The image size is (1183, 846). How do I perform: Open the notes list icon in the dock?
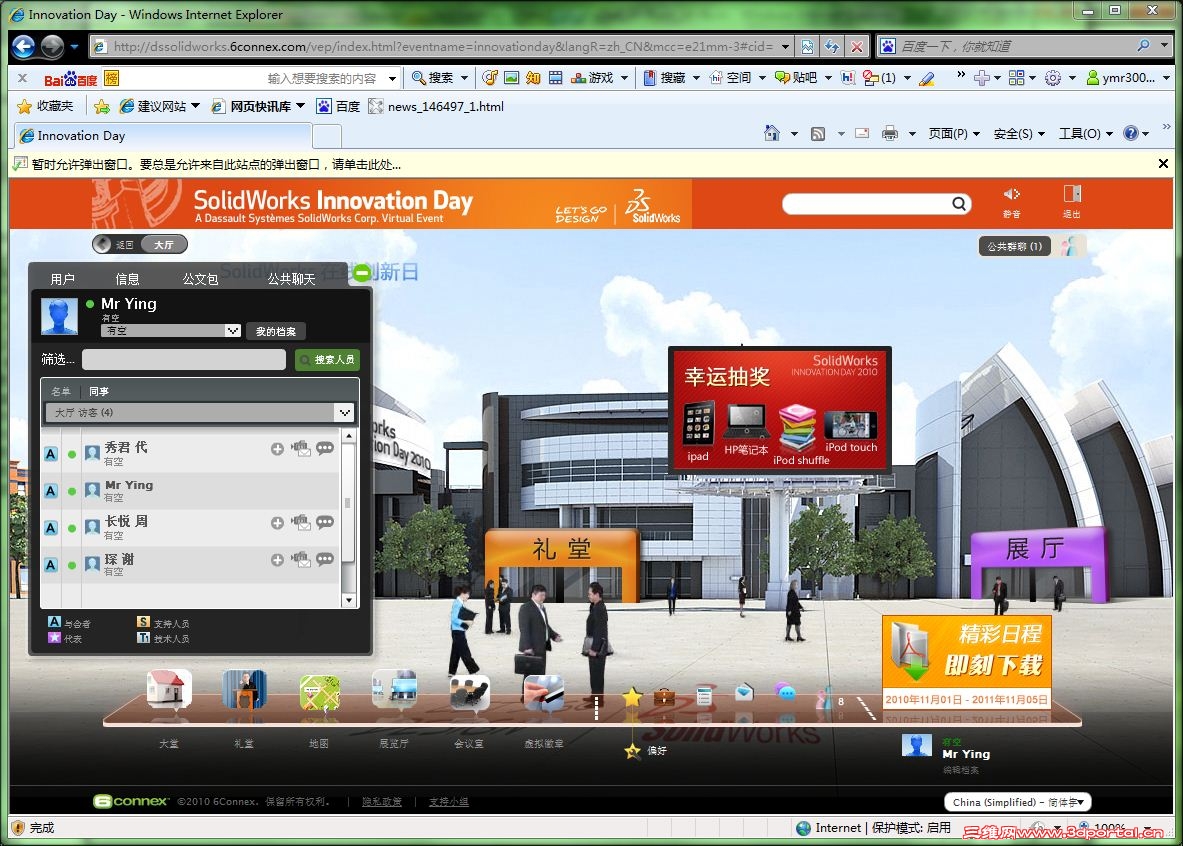pos(704,695)
